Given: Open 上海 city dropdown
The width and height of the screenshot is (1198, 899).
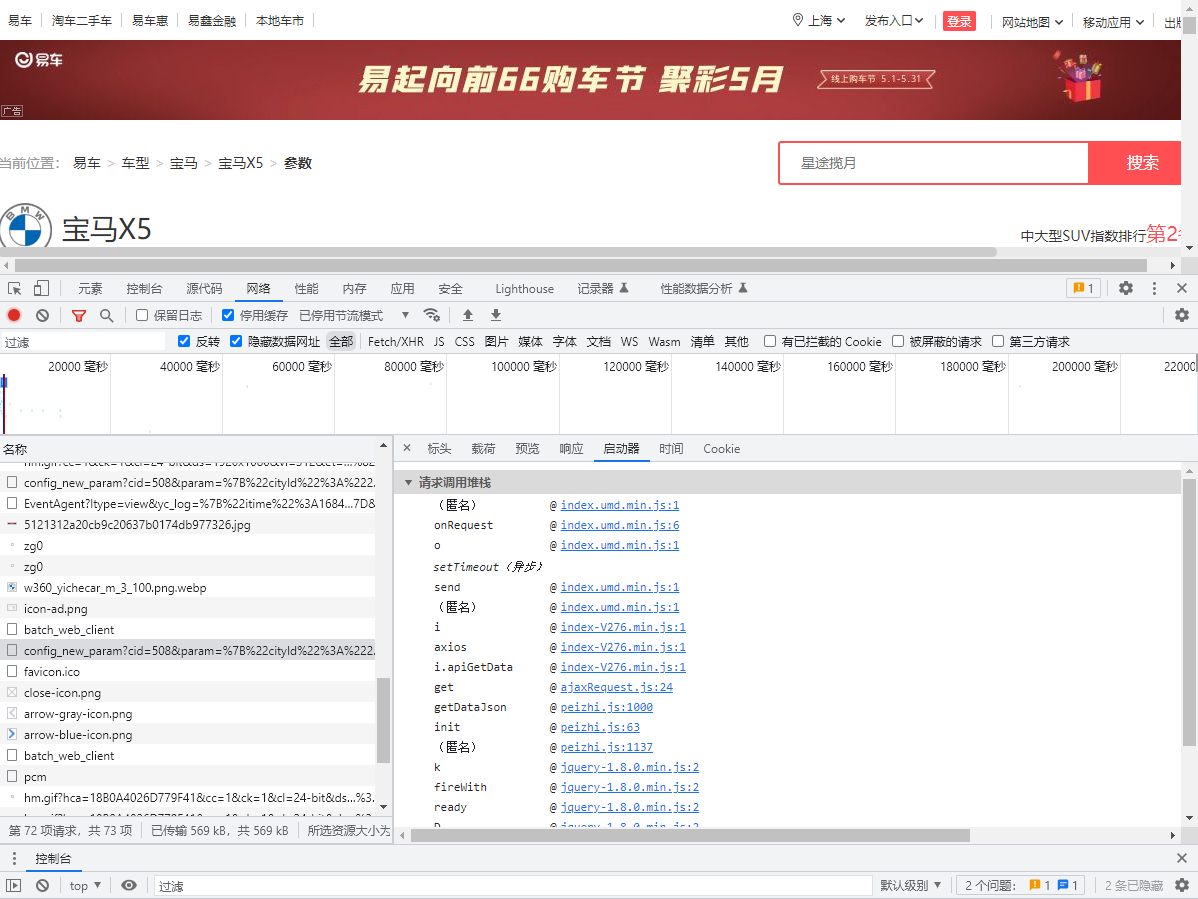Looking at the screenshot, I should (827, 21).
